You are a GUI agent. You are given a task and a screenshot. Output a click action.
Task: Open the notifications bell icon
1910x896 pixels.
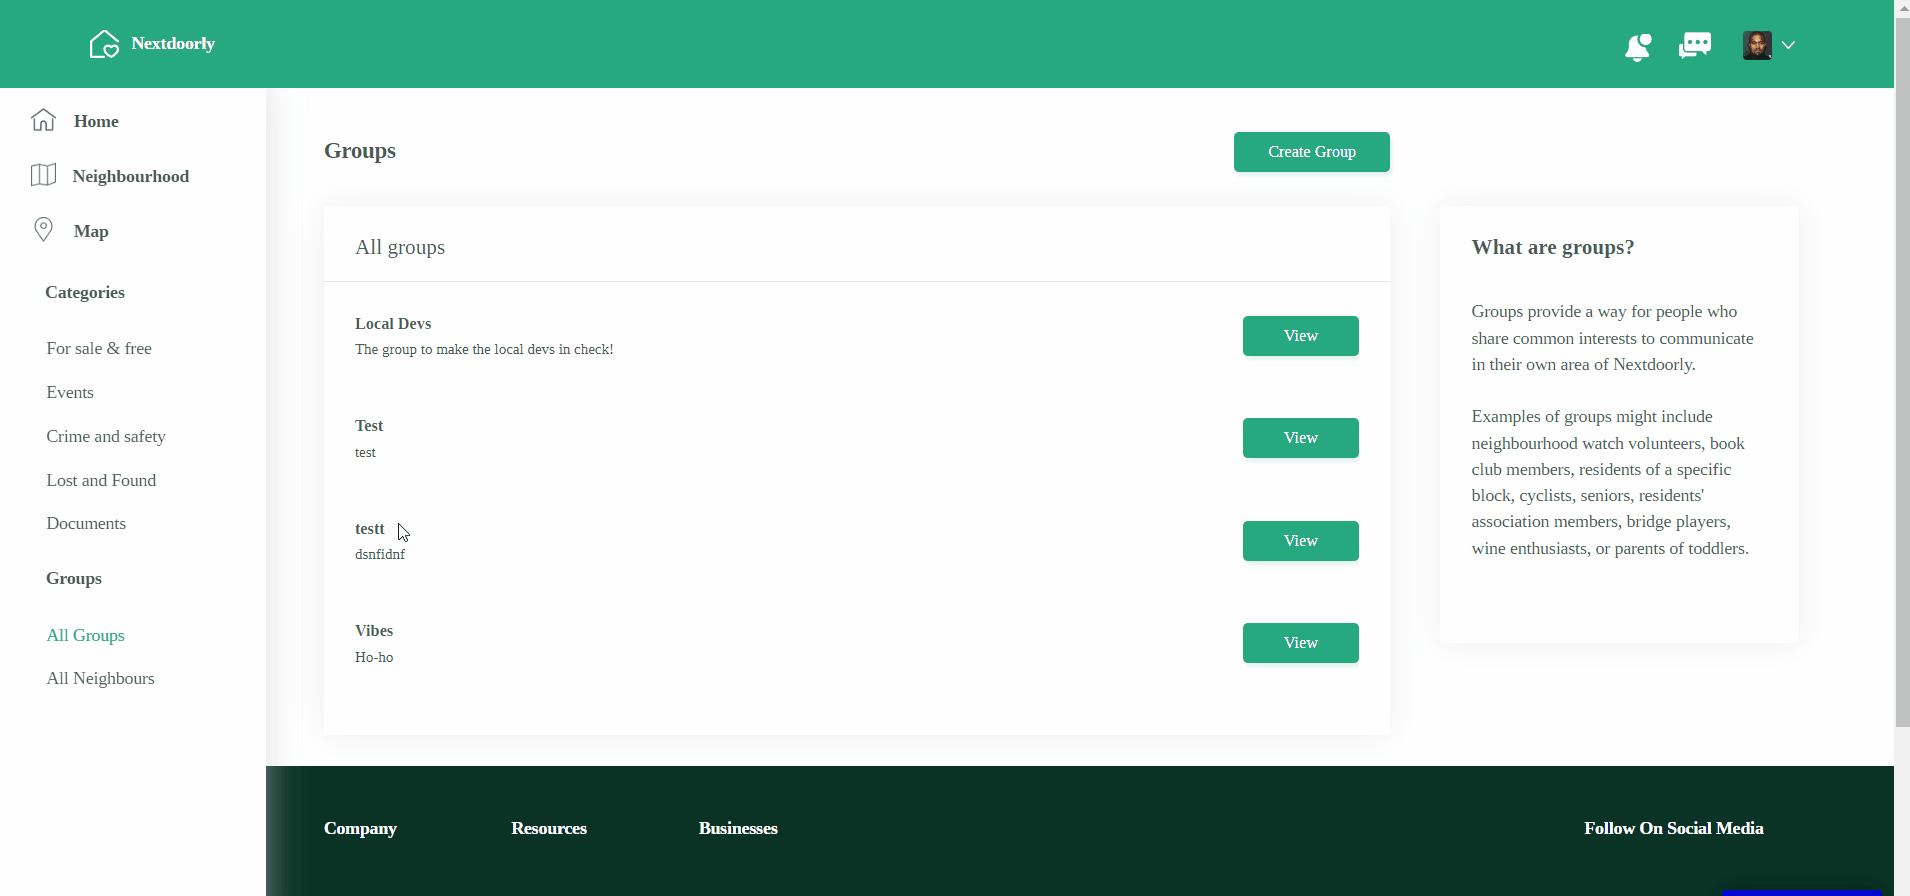pyautogui.click(x=1638, y=46)
